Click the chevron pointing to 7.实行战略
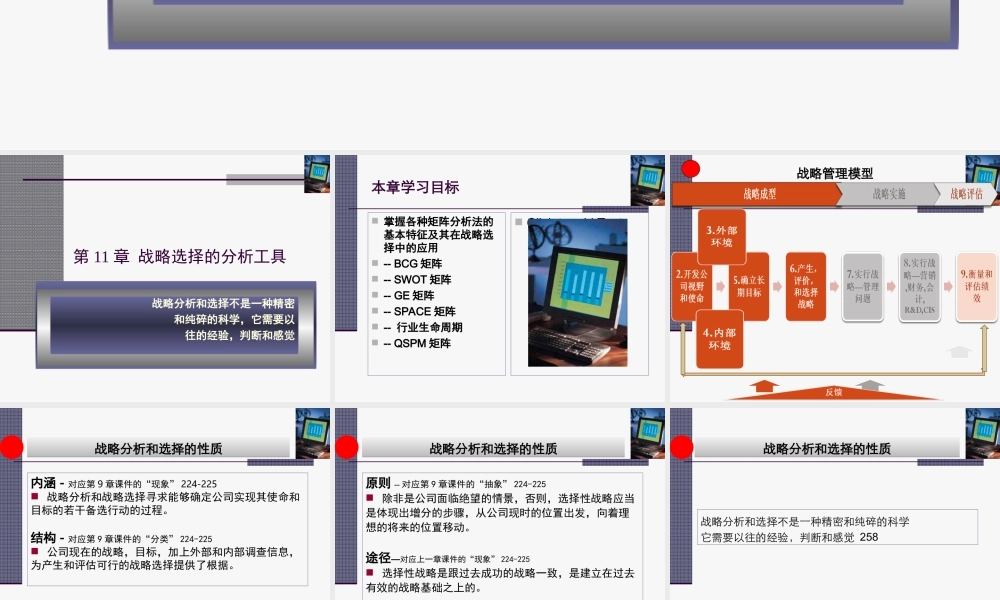The image size is (1000, 600). coord(832,287)
